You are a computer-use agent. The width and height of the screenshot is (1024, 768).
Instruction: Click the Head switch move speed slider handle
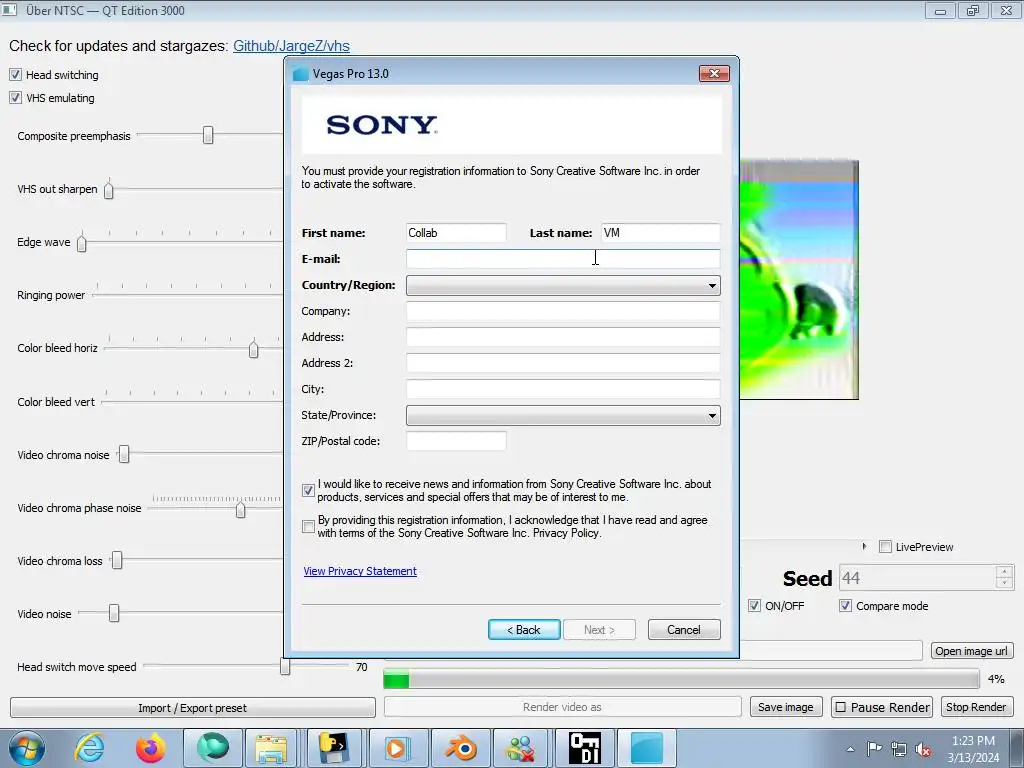click(285, 665)
